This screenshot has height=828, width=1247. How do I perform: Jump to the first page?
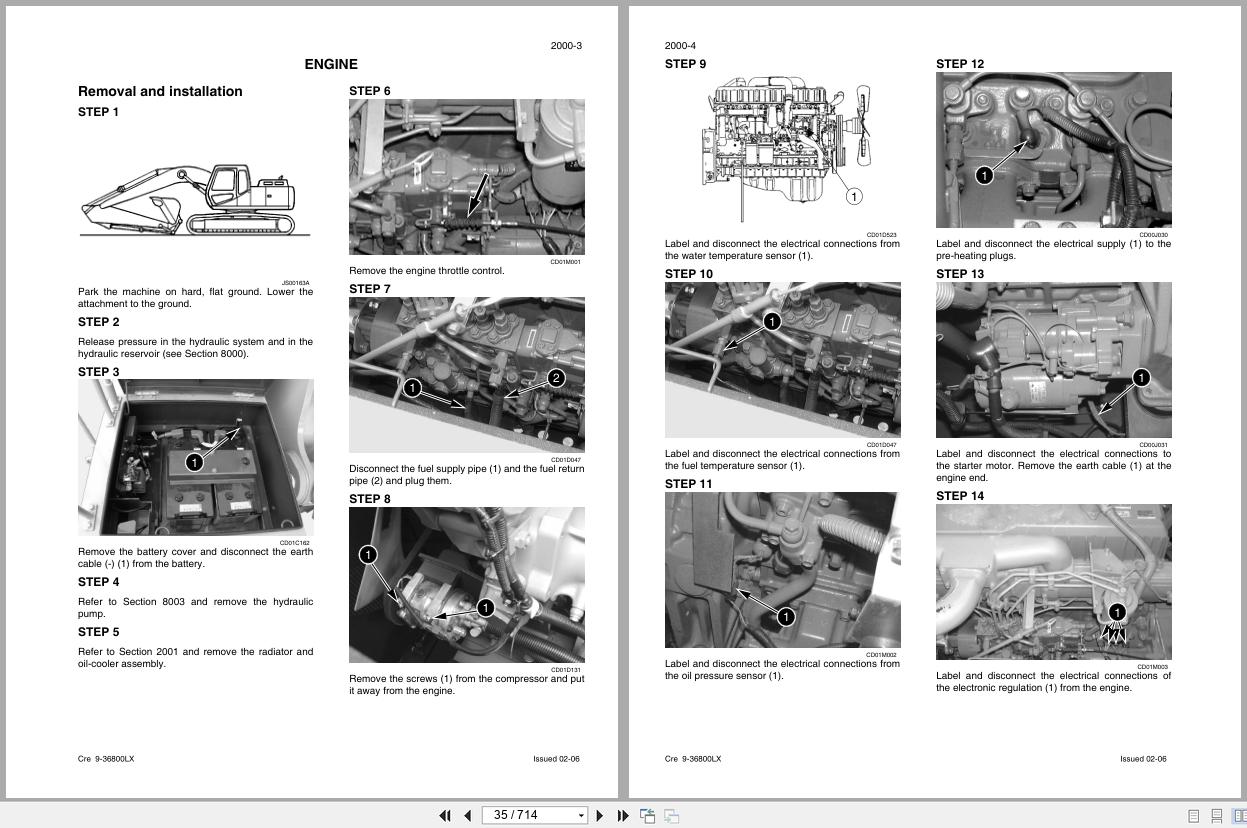point(444,815)
